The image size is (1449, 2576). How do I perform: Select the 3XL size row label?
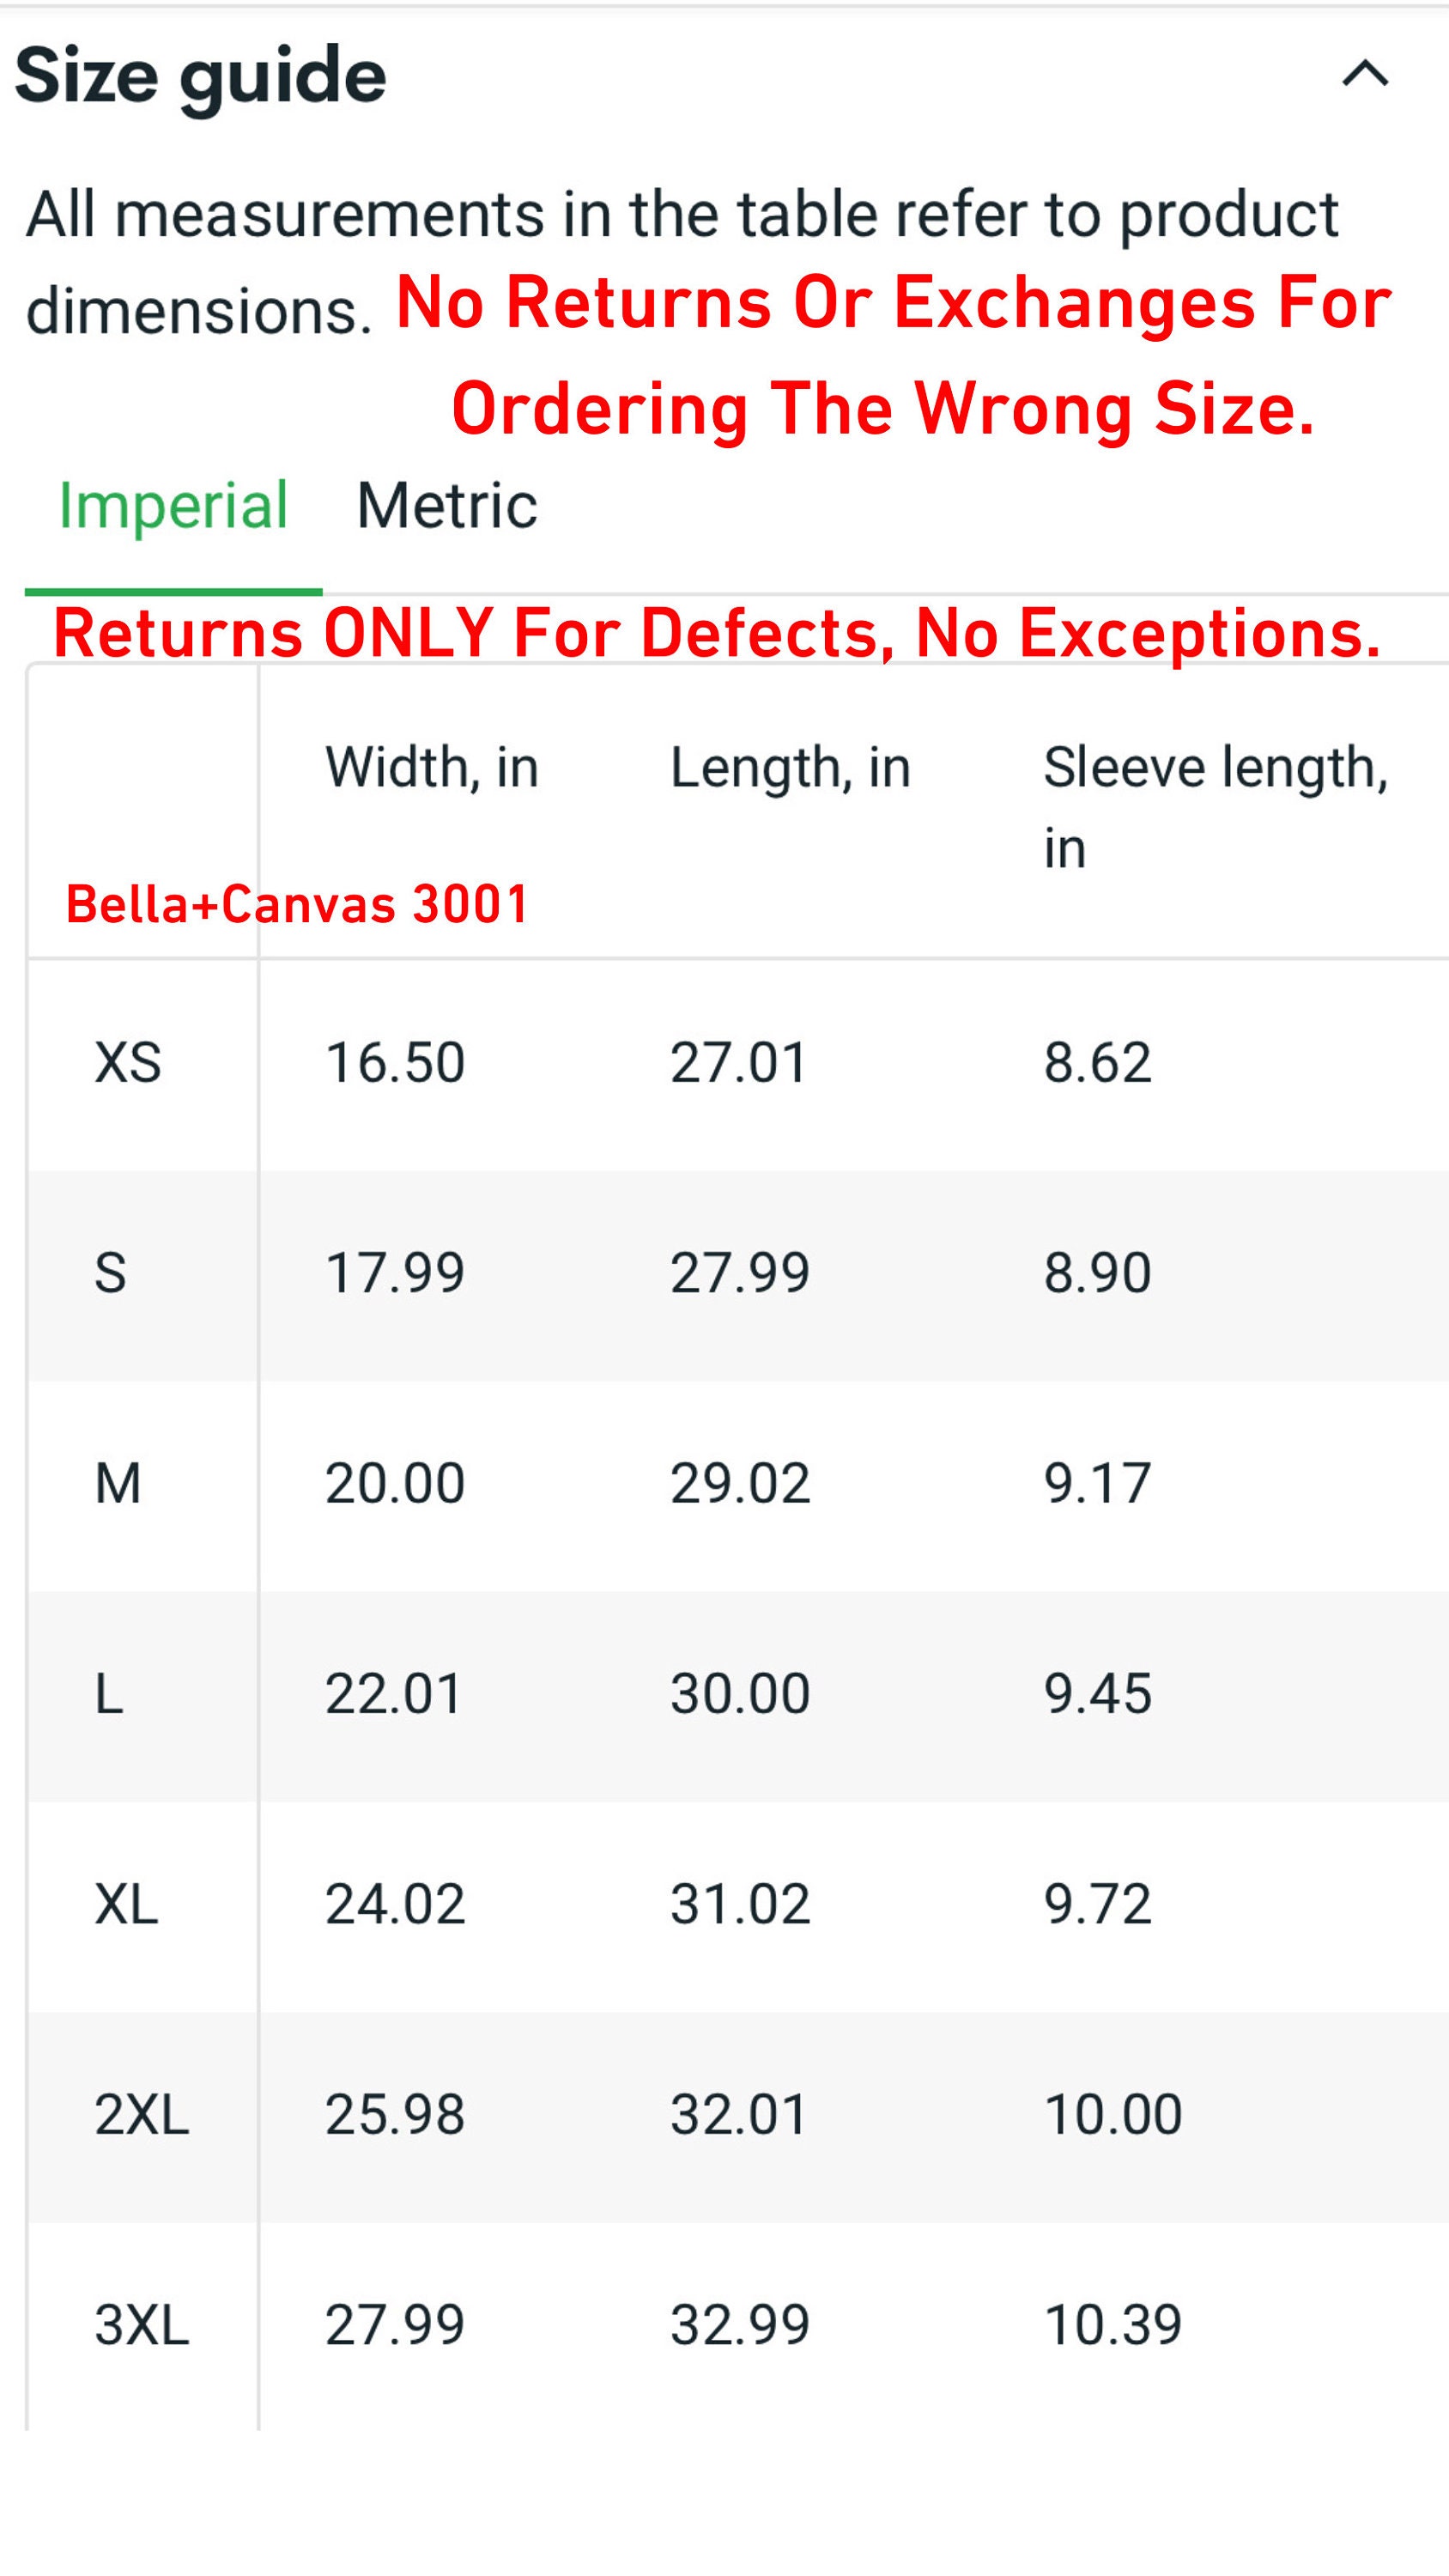(x=142, y=2324)
